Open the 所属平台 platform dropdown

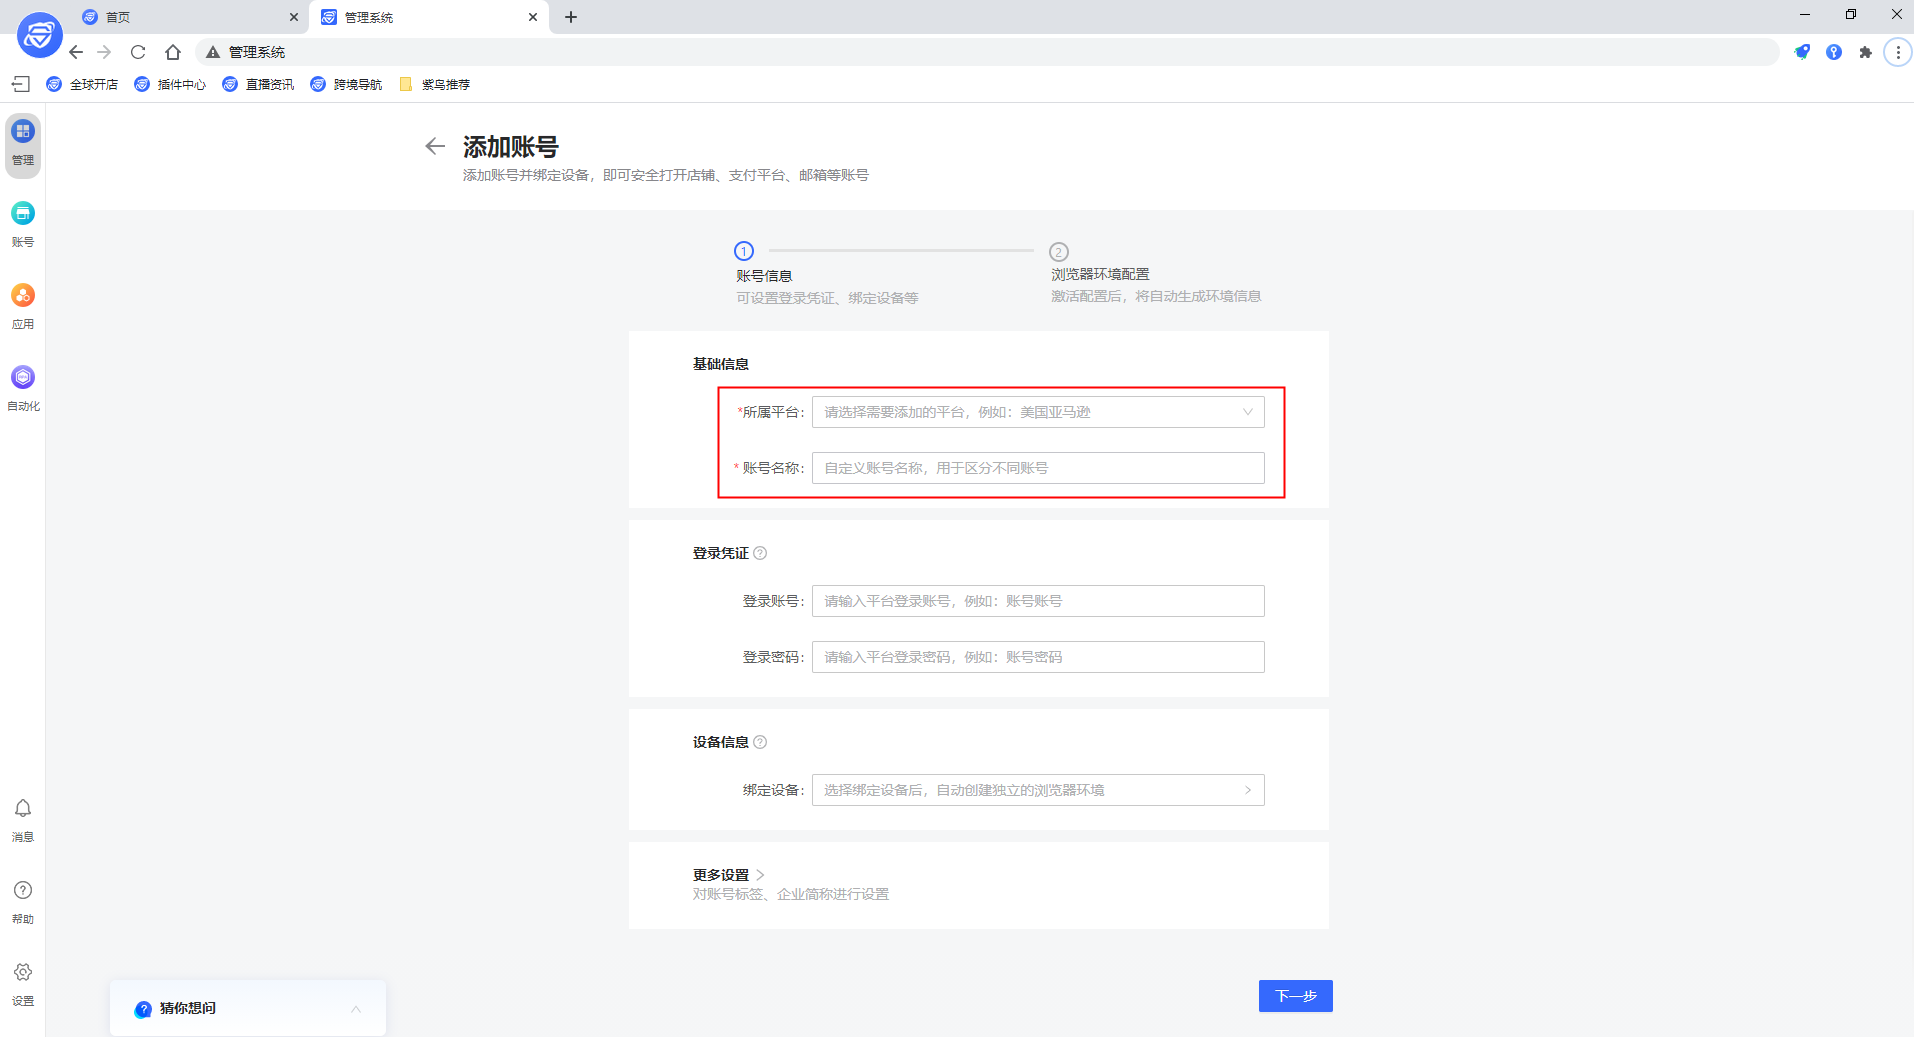(x=1037, y=411)
